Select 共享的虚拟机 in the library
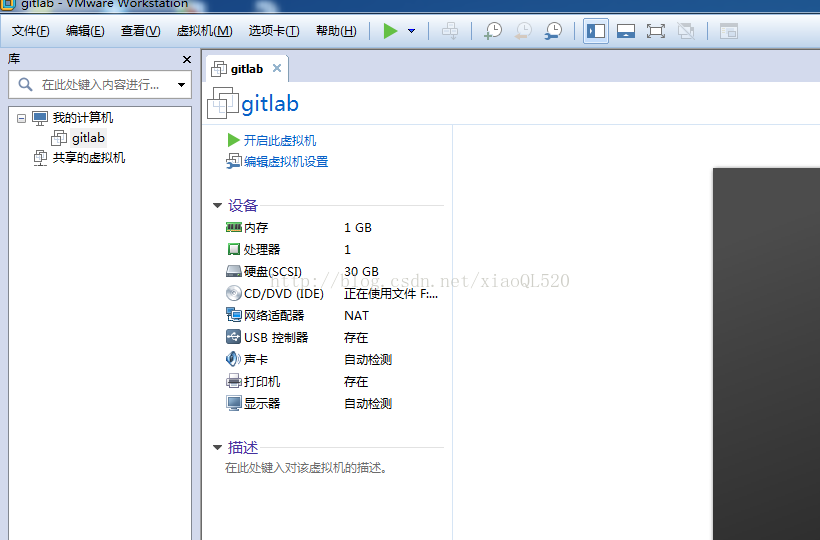 point(88,157)
